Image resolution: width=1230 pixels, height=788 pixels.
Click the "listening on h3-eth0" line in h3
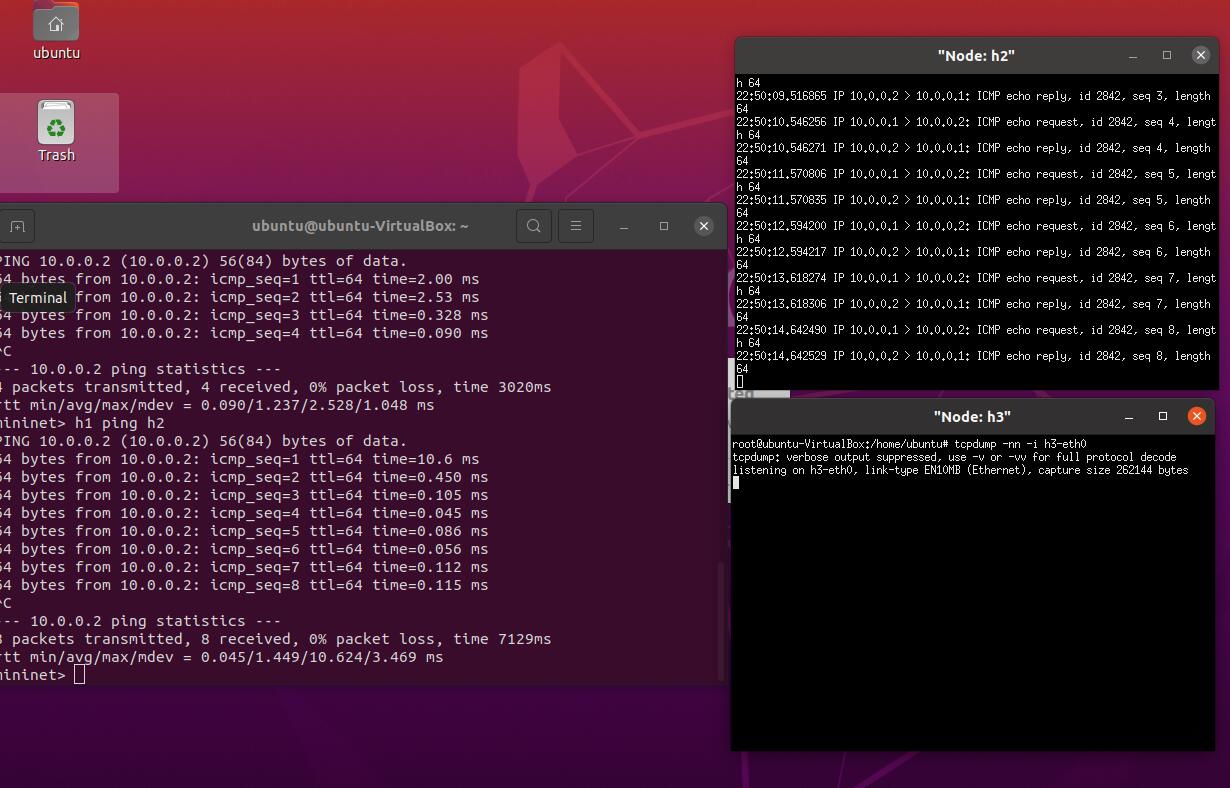(960, 470)
